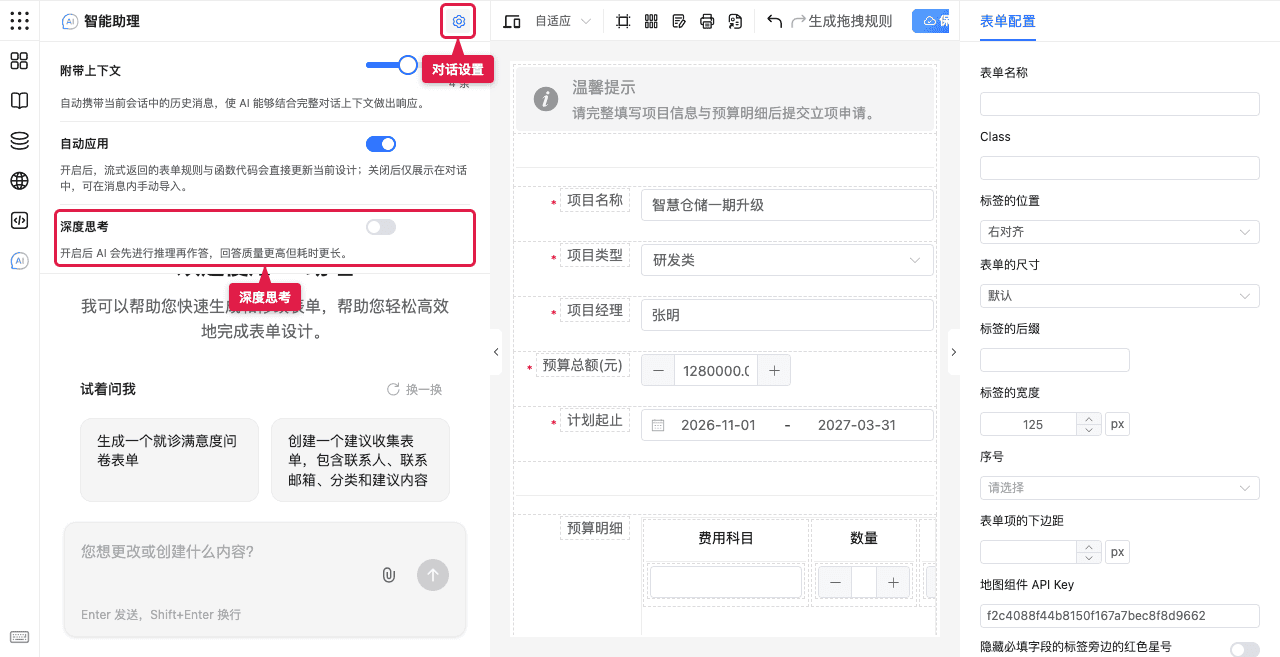Click the blue cloud save button
Screen dimensions: 1280x657
pyautogui.click(x=930, y=21)
